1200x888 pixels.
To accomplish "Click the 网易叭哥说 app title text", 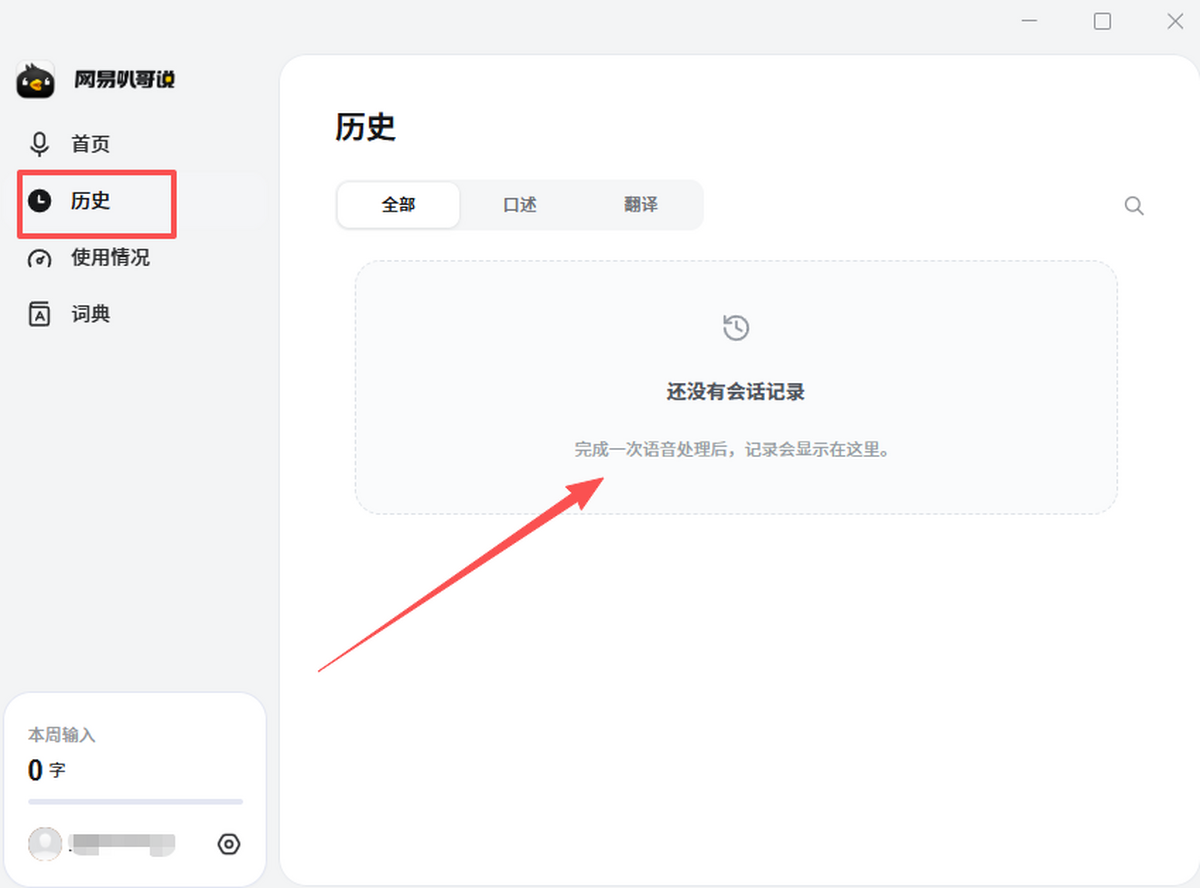I will [x=125, y=80].
